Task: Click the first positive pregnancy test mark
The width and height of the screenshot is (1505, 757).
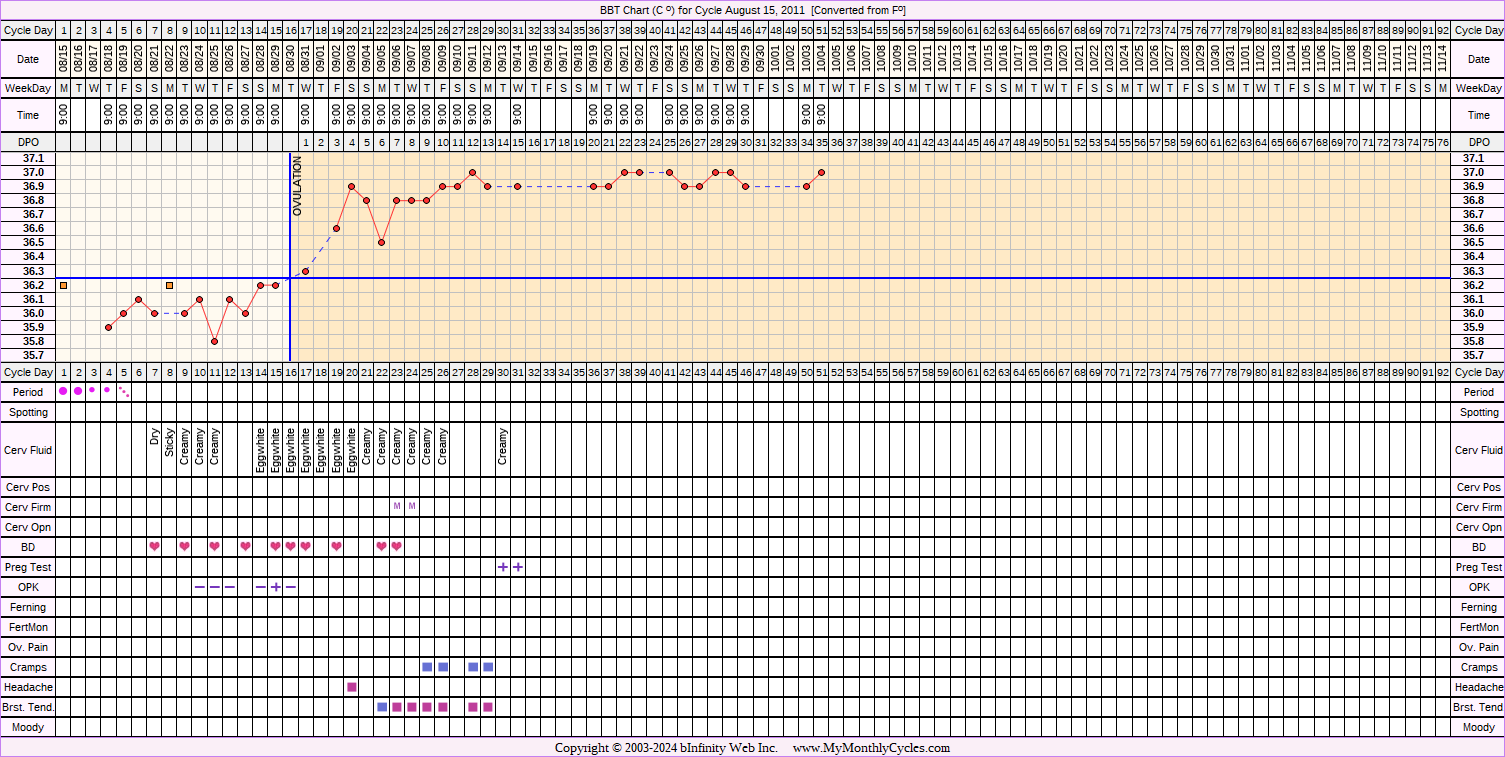Action: click(x=503, y=567)
